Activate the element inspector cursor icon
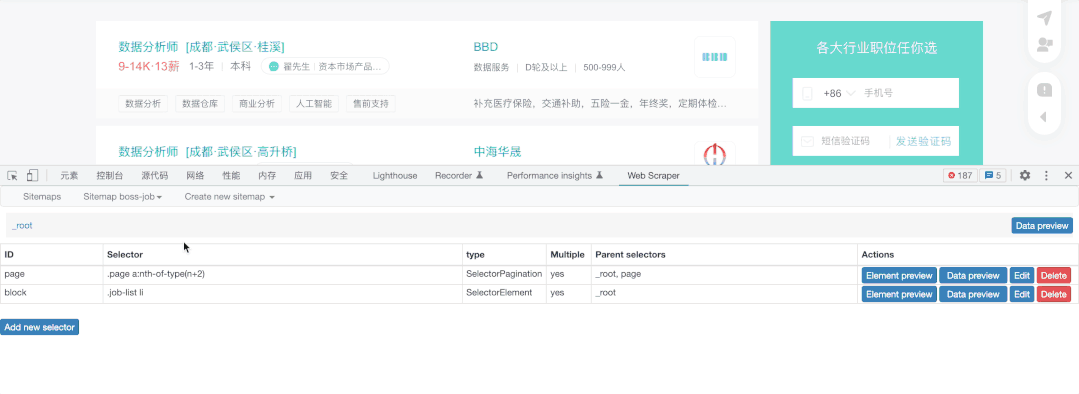Viewport: 1079px width, 394px height. [x=12, y=175]
